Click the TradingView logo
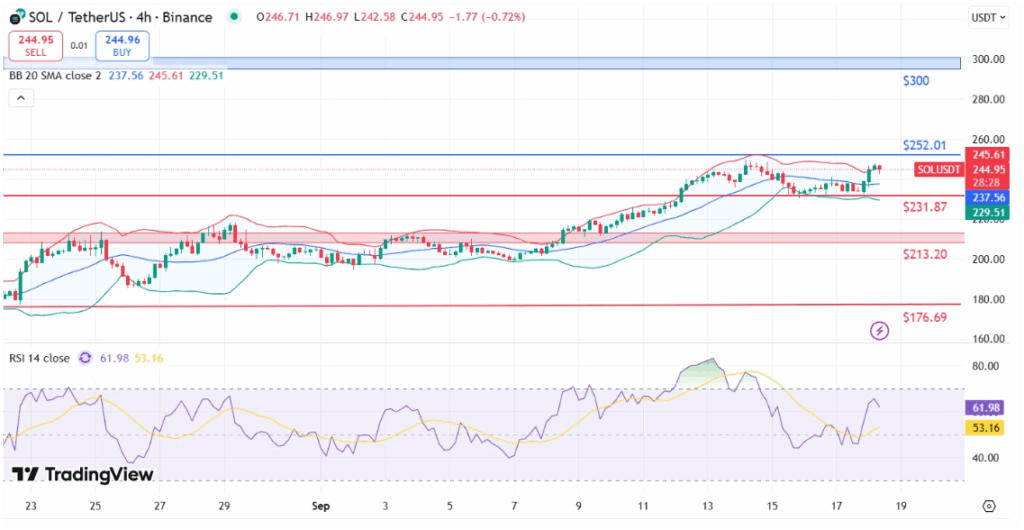Viewport: 1024px width, 530px height. tap(83, 475)
